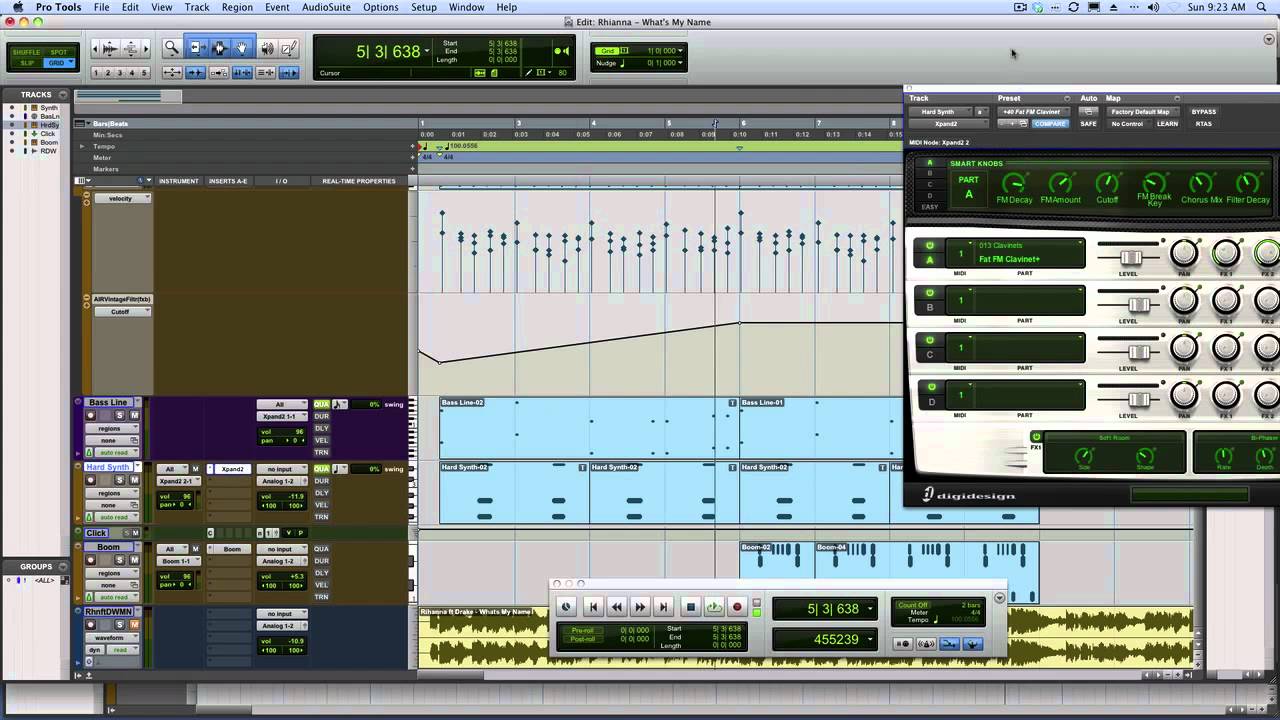Open Boom track output Analog 1-2 dropdown

(282, 561)
